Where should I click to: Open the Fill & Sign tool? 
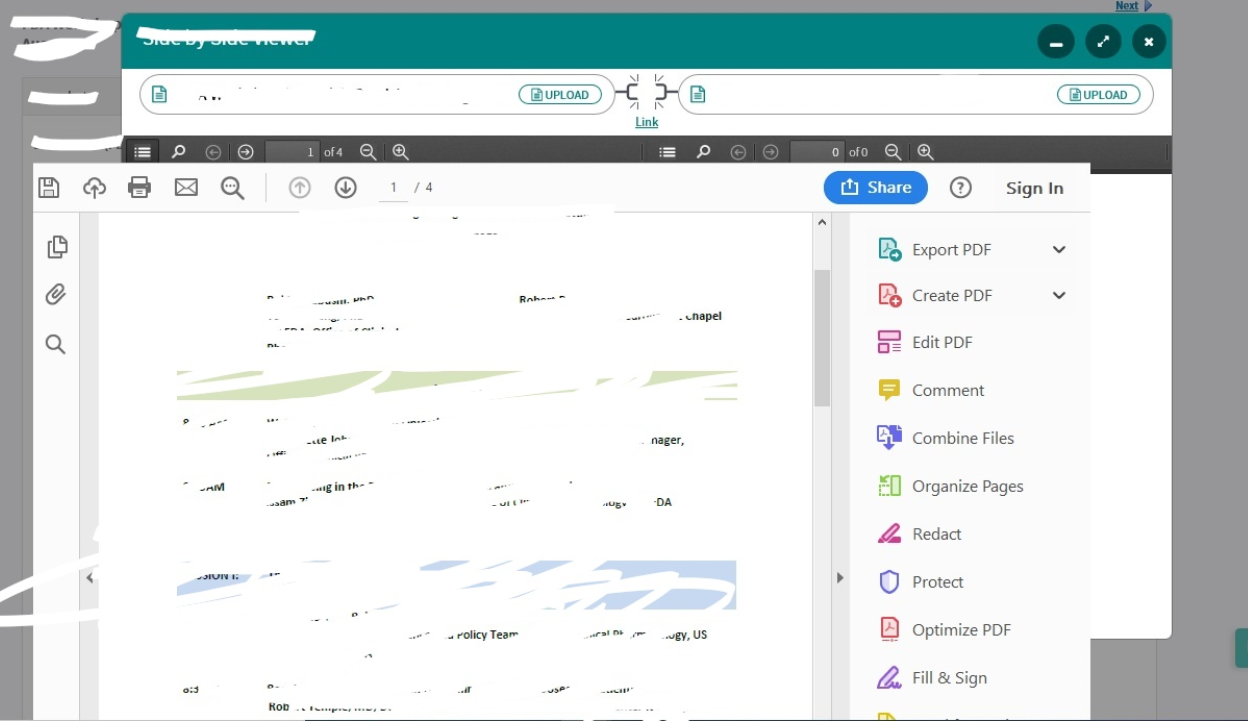click(x=948, y=677)
